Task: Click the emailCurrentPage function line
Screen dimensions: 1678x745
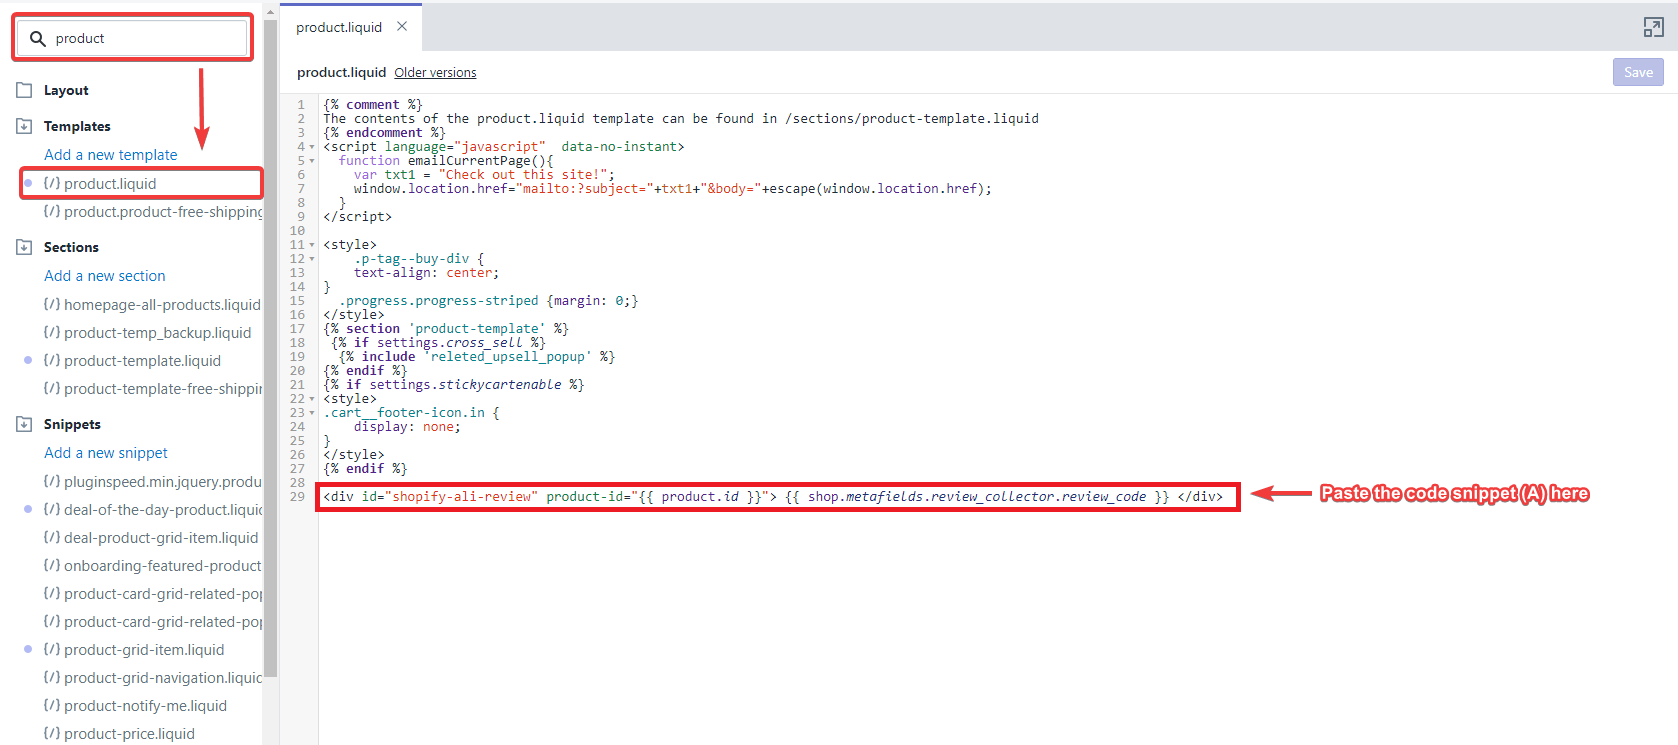Action: pos(446,161)
